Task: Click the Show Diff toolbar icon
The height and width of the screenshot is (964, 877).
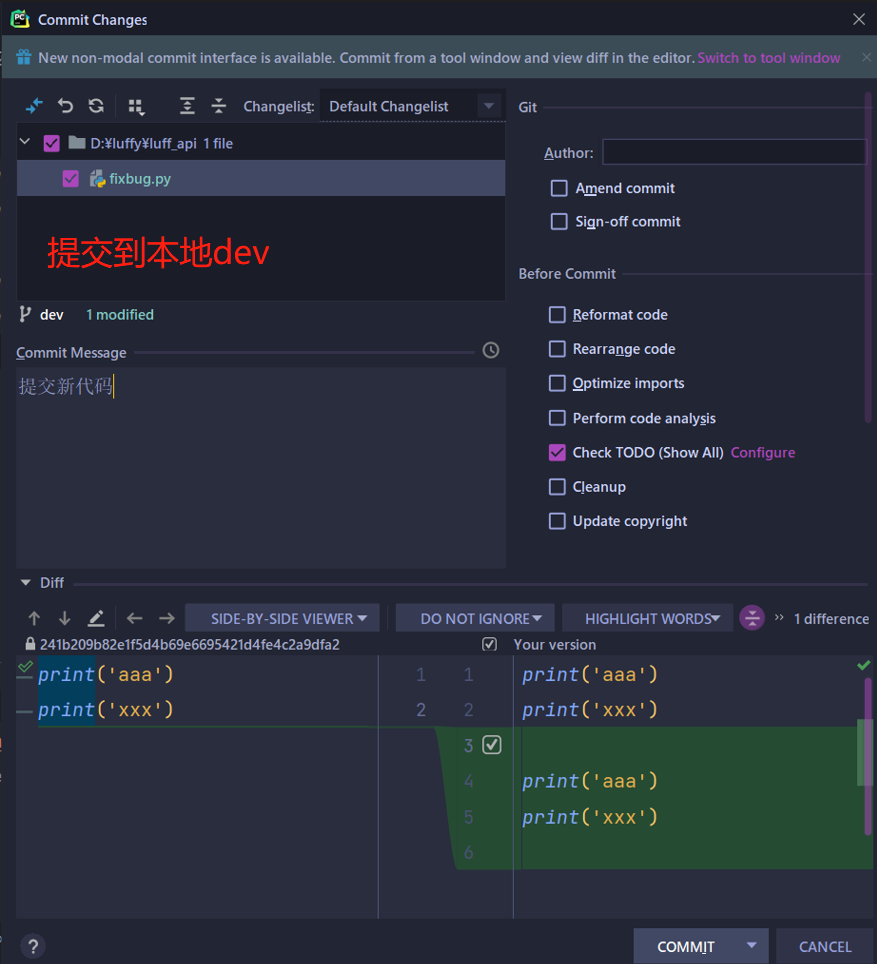Action: click(34, 106)
